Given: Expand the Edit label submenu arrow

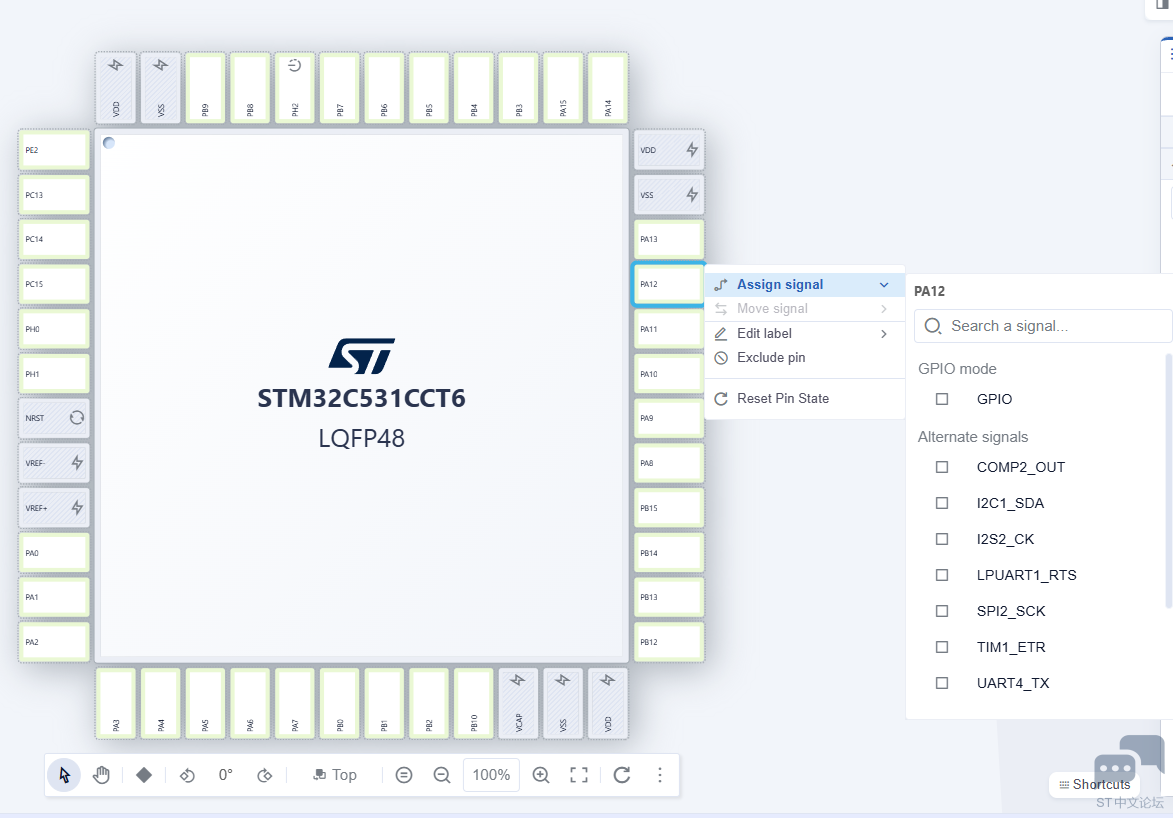Looking at the screenshot, I should click(x=884, y=334).
